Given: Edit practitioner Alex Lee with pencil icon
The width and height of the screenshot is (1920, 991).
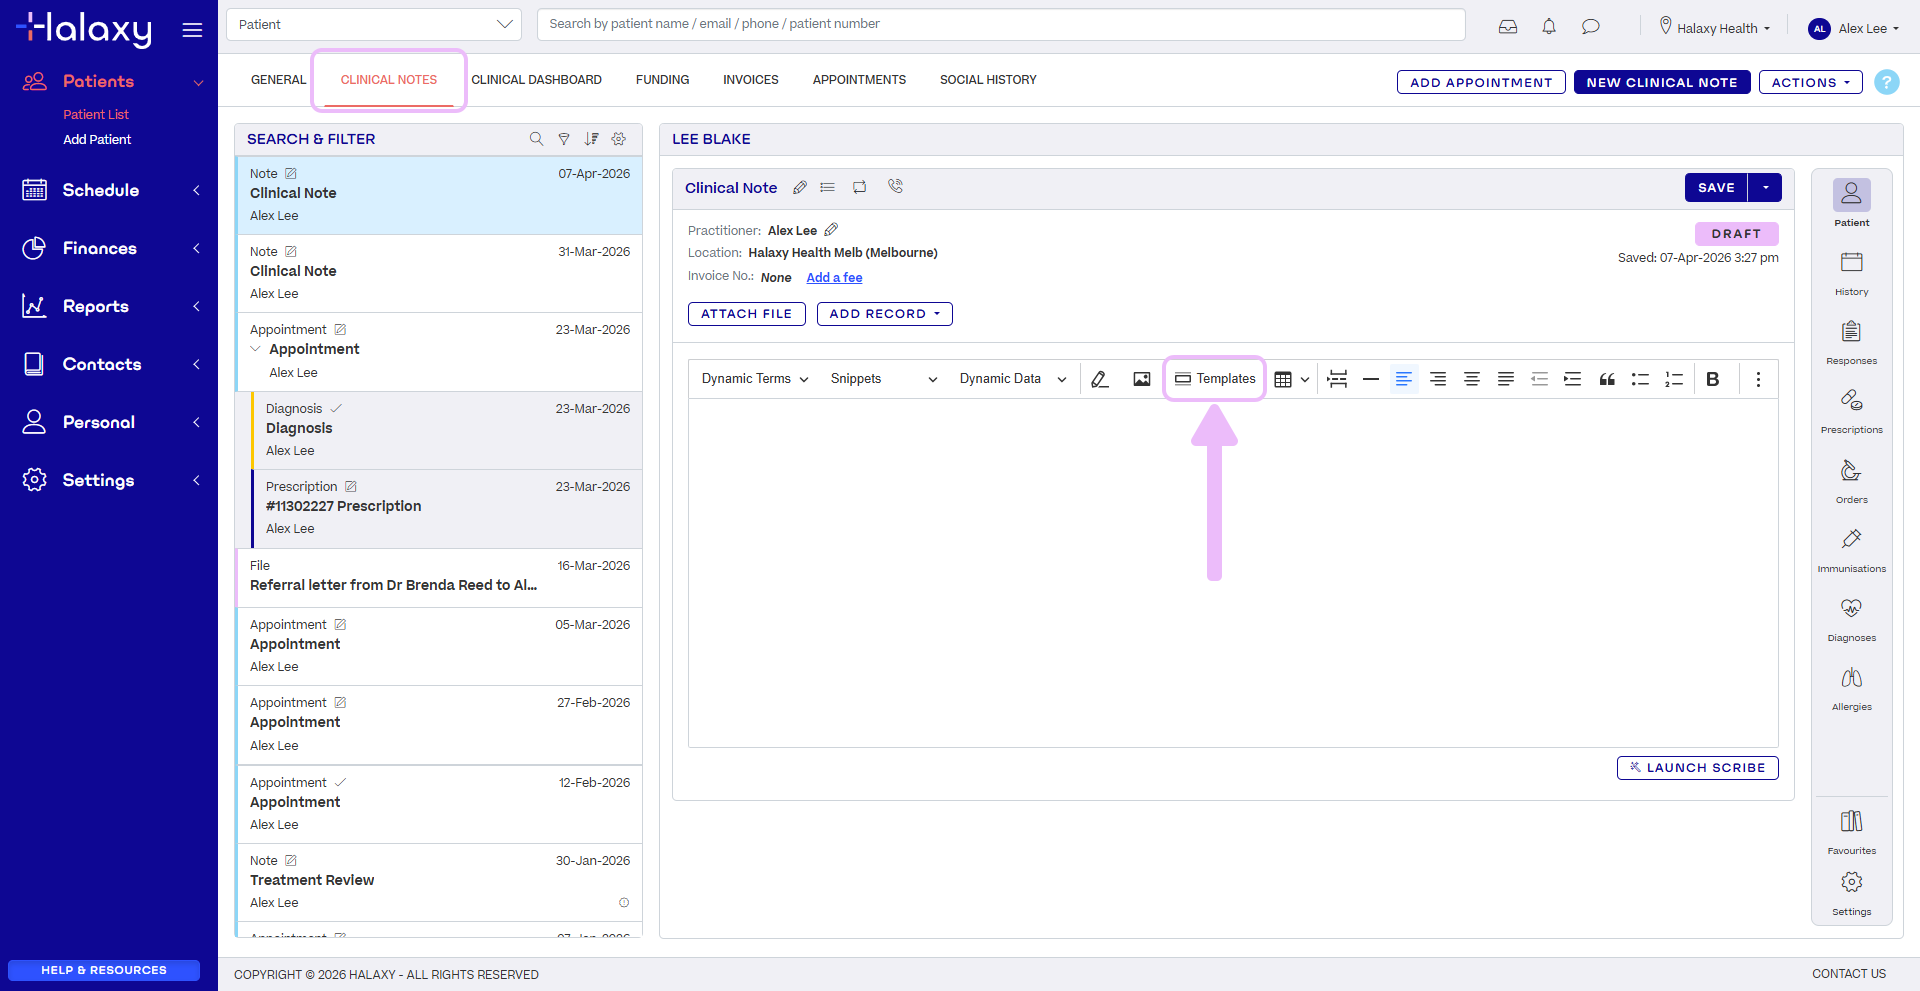Looking at the screenshot, I should click(831, 230).
